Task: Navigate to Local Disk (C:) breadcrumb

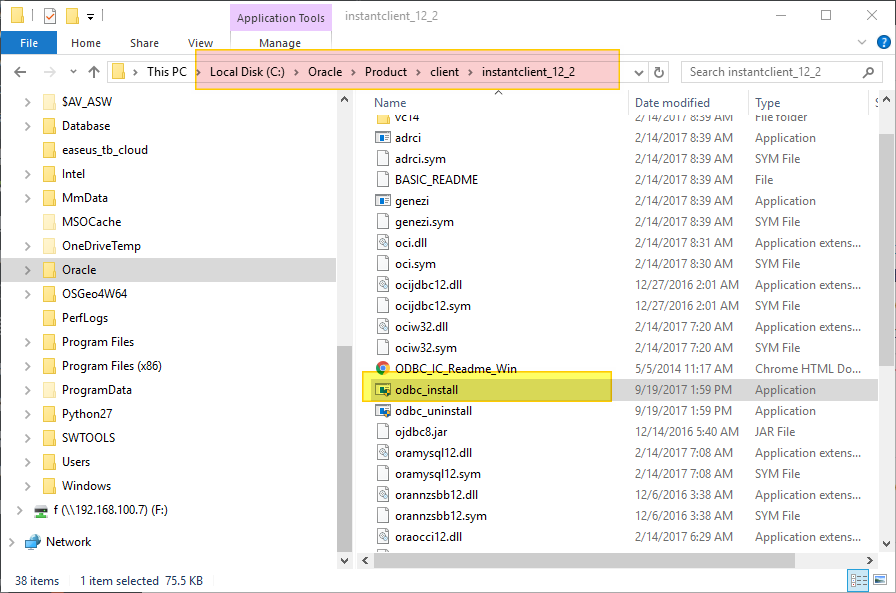Action: pos(247,72)
